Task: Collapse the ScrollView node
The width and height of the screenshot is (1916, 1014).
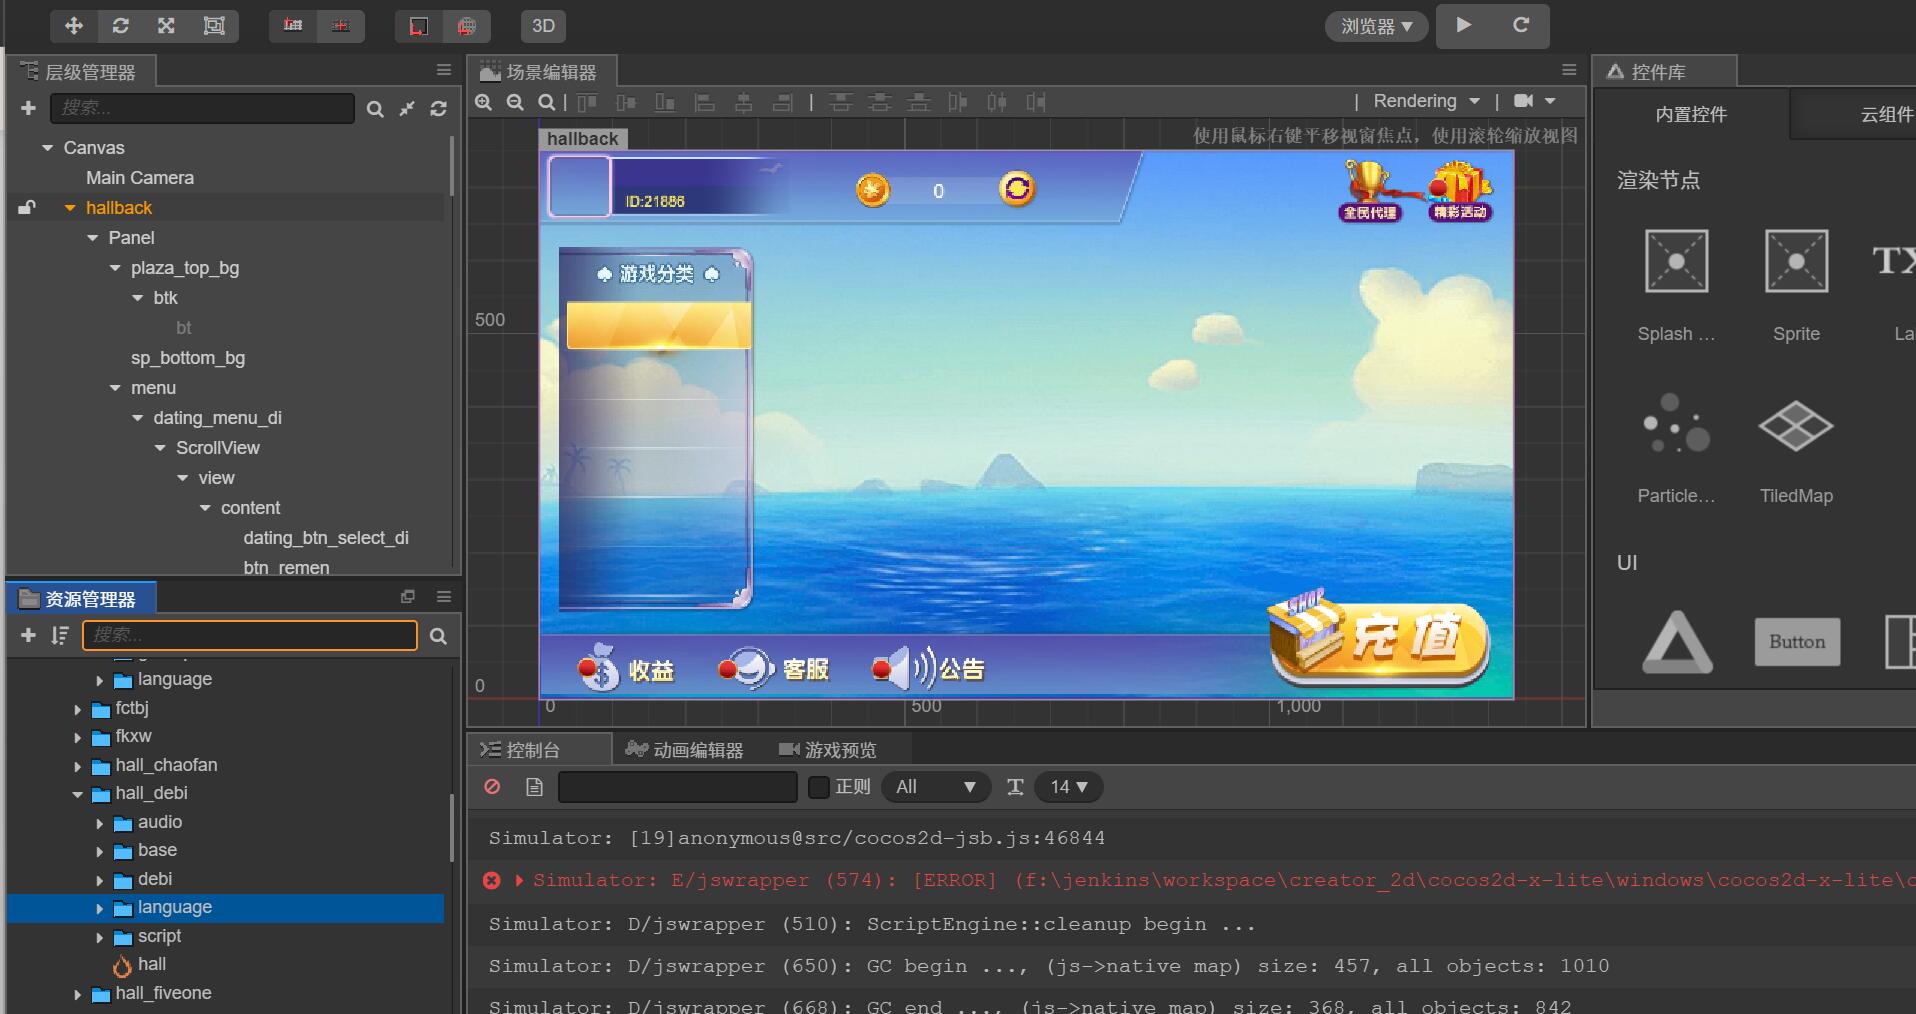Action: coord(160,448)
